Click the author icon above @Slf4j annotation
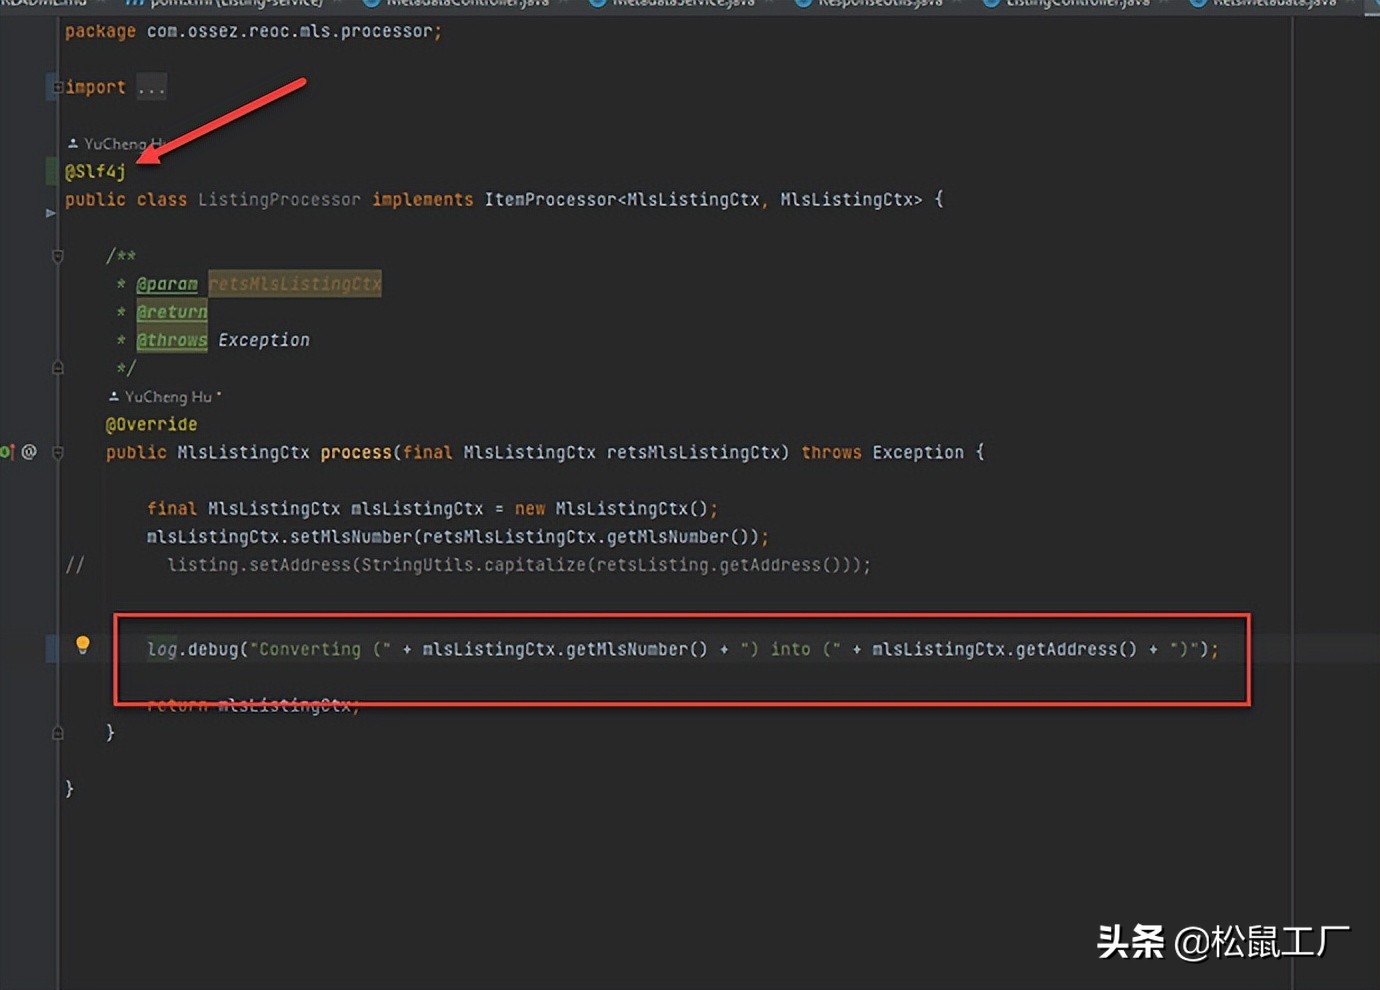 tap(73, 144)
